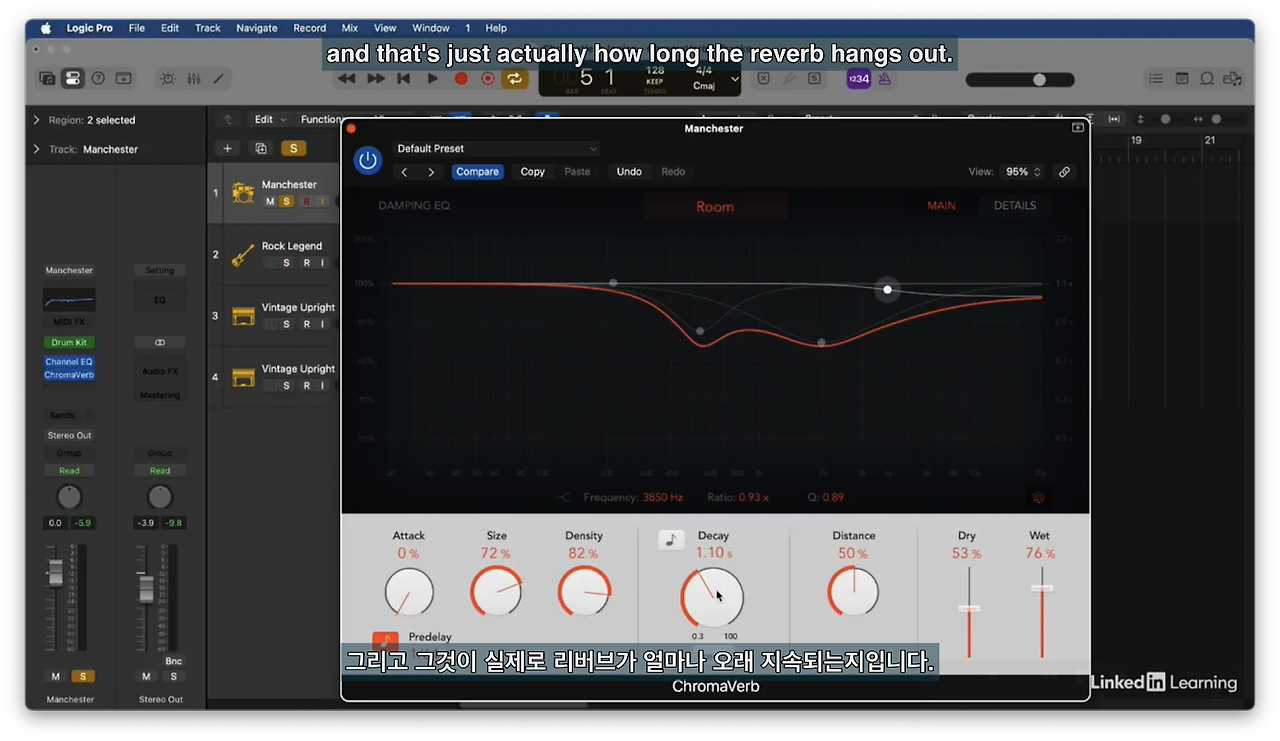Toggle the yellow Cycle button

(x=515, y=78)
